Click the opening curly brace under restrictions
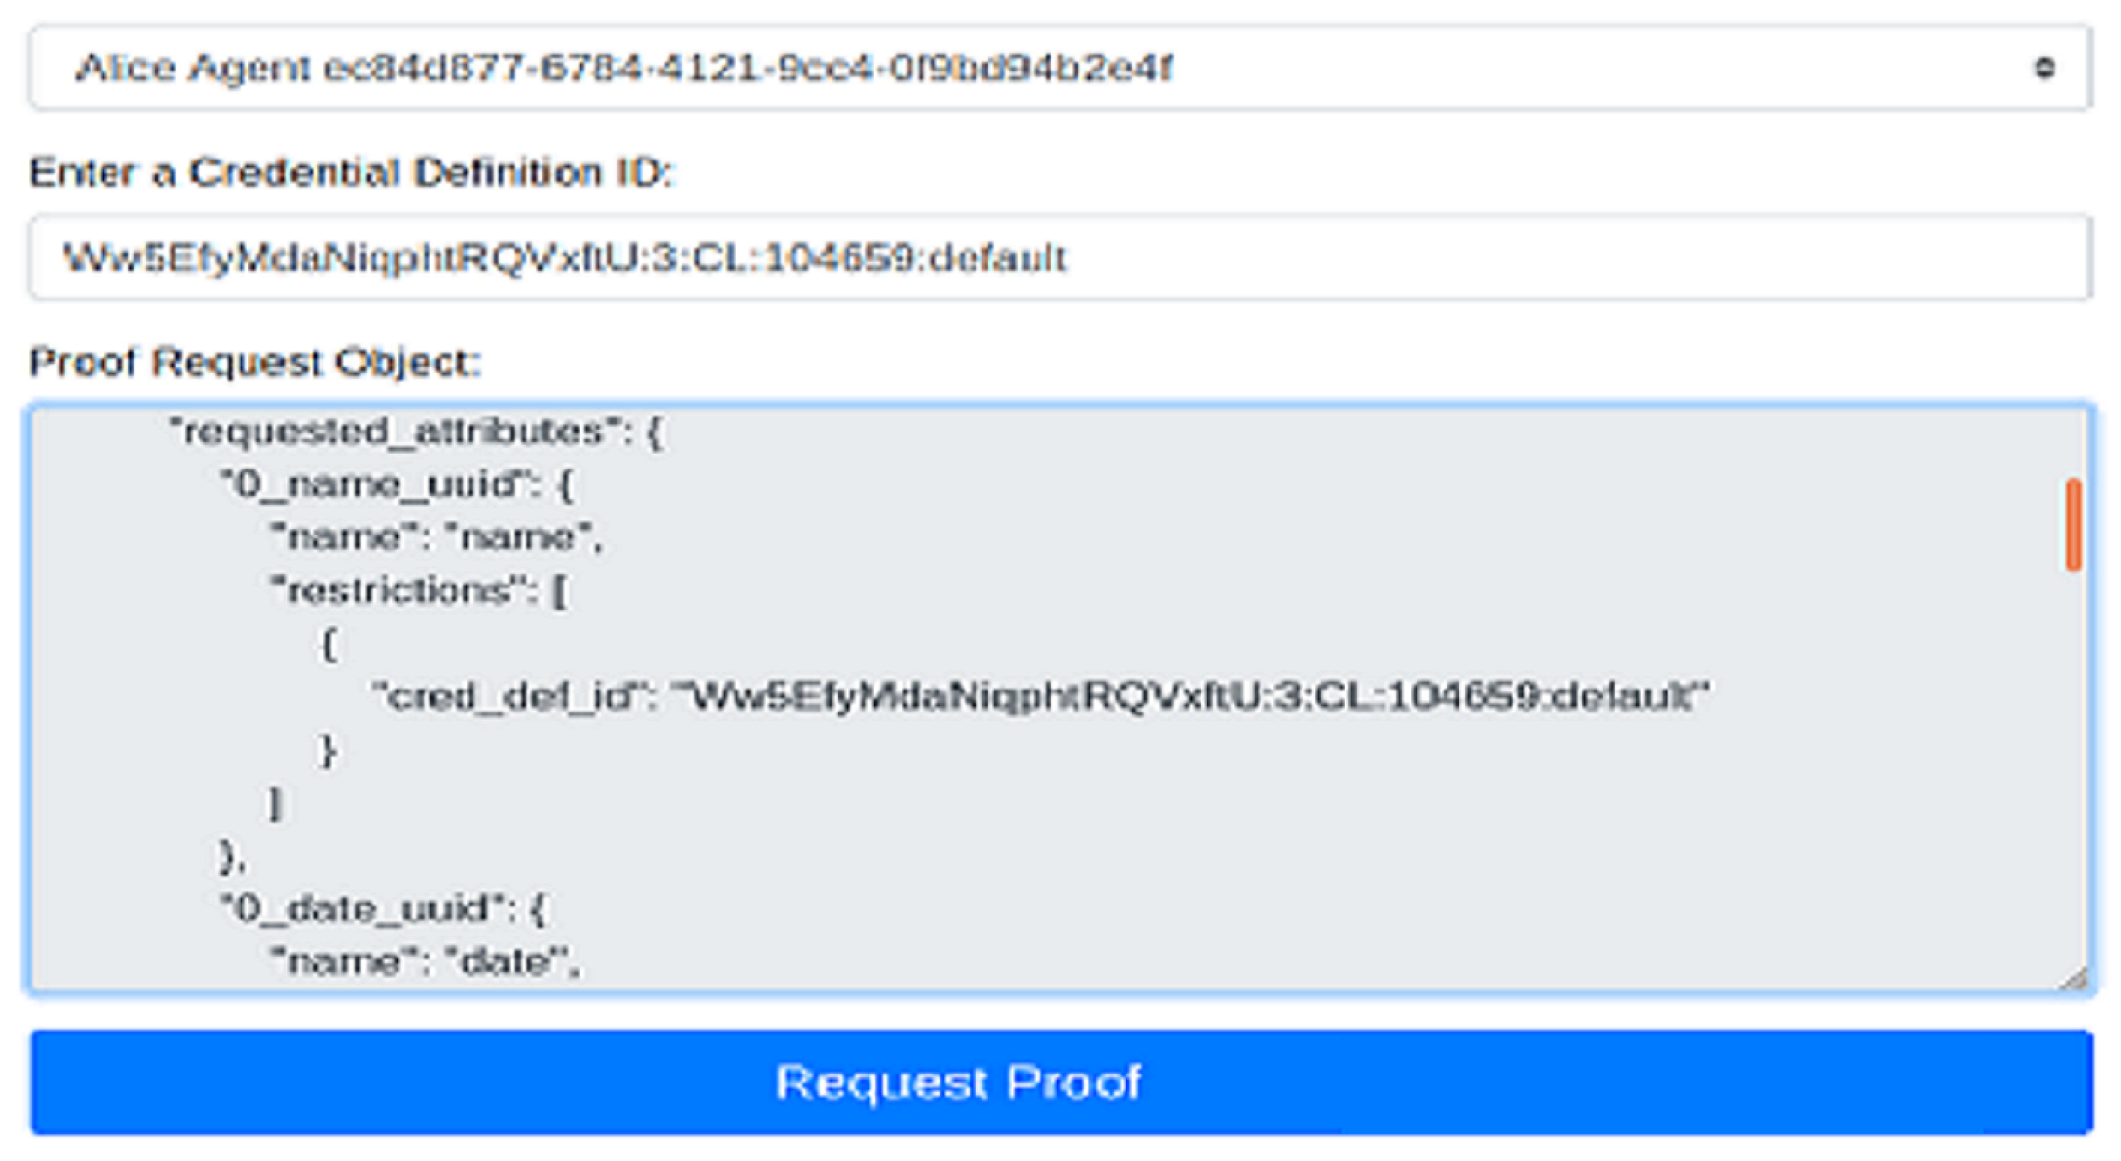The image size is (2121, 1161). tap(328, 644)
